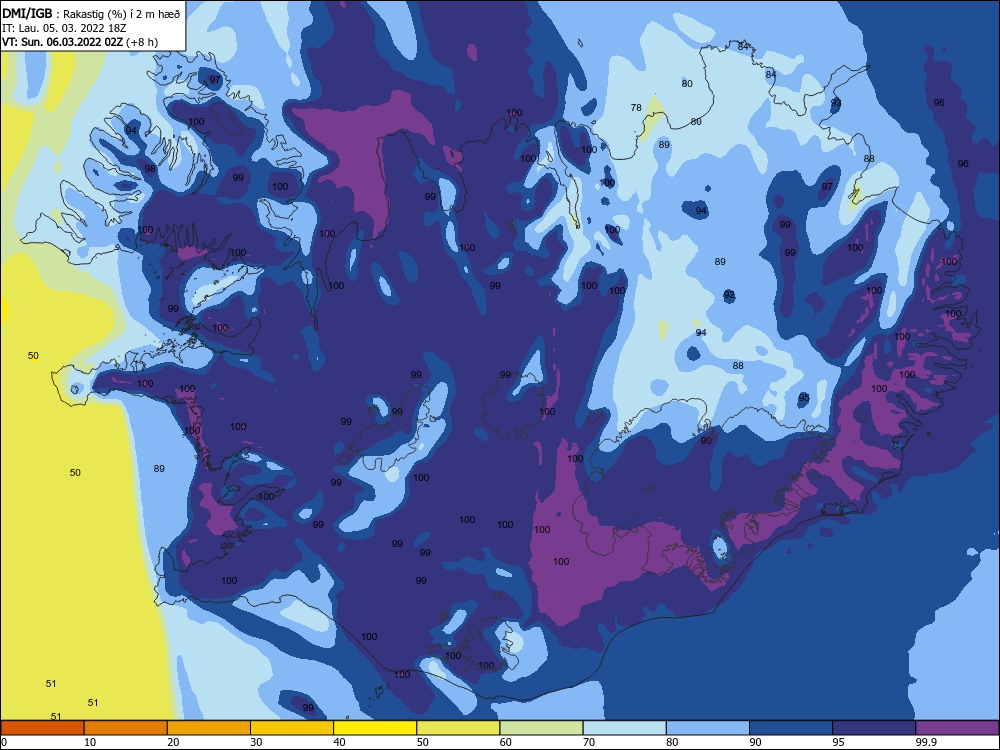Viewport: 1000px width, 750px height.
Task: Click the bright yellow 40–50 legend swatch
Action: click(x=375, y=728)
